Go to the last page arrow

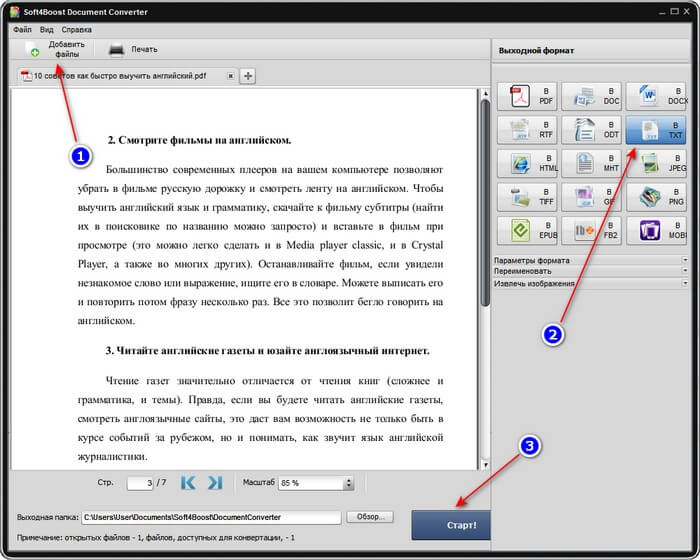pos(215,483)
